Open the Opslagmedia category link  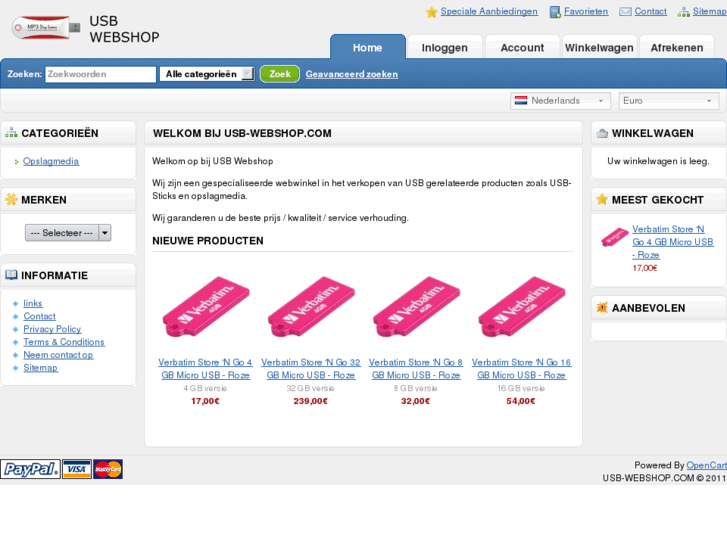(x=51, y=161)
